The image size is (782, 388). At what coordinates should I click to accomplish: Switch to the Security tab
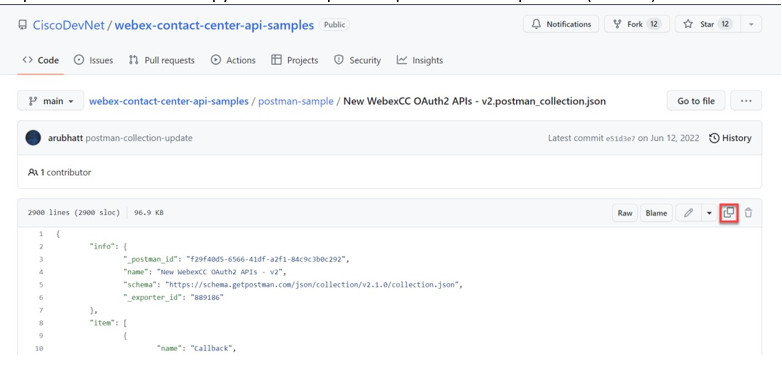[x=357, y=60]
